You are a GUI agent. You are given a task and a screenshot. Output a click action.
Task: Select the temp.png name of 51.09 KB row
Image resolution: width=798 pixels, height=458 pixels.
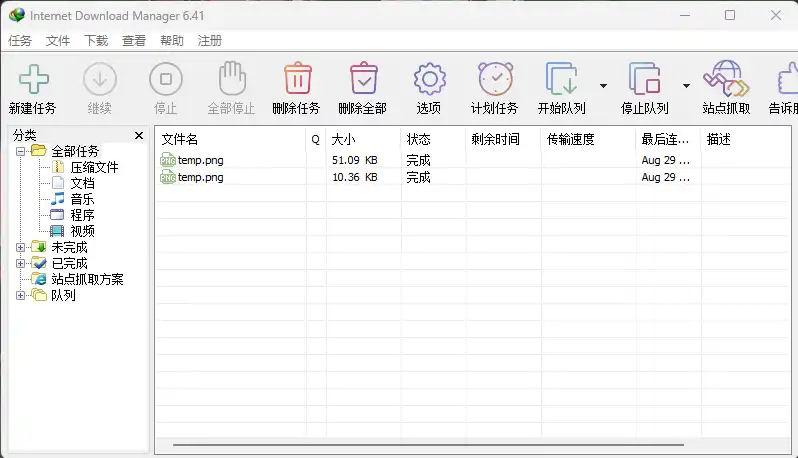201,160
